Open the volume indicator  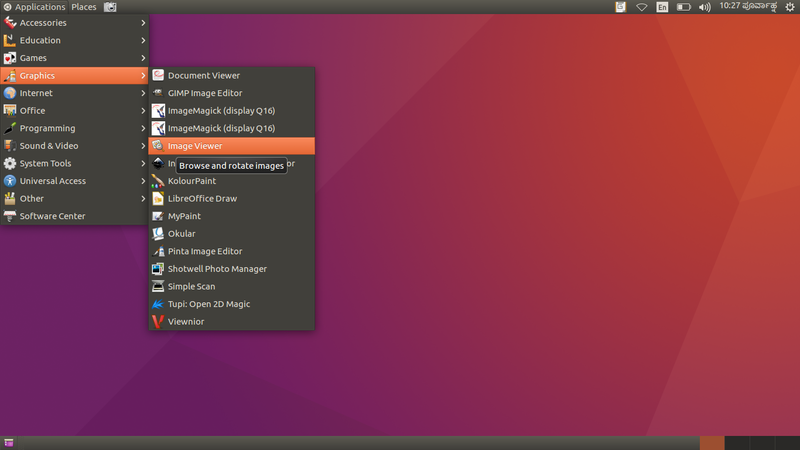point(705,7)
